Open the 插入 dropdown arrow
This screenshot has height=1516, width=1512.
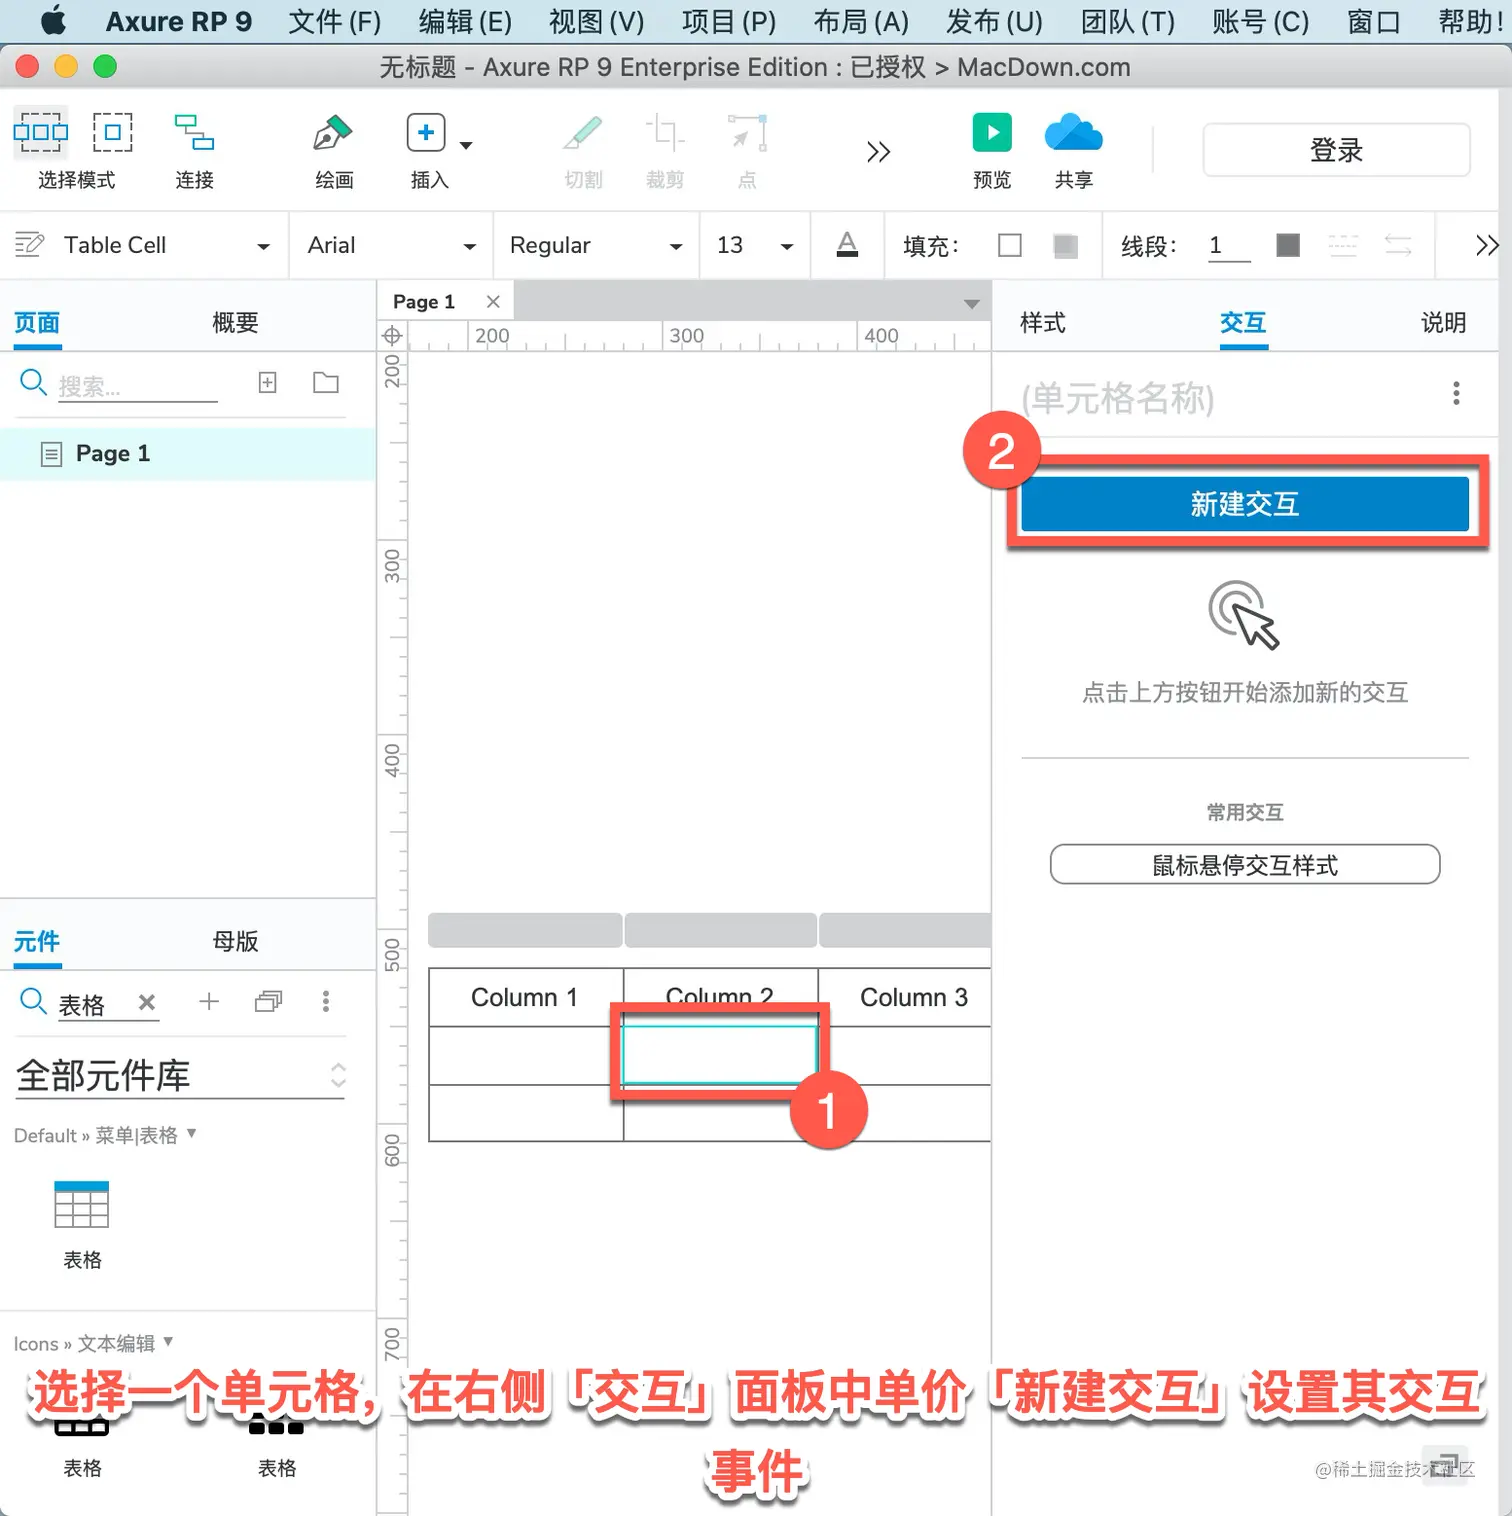466,146
